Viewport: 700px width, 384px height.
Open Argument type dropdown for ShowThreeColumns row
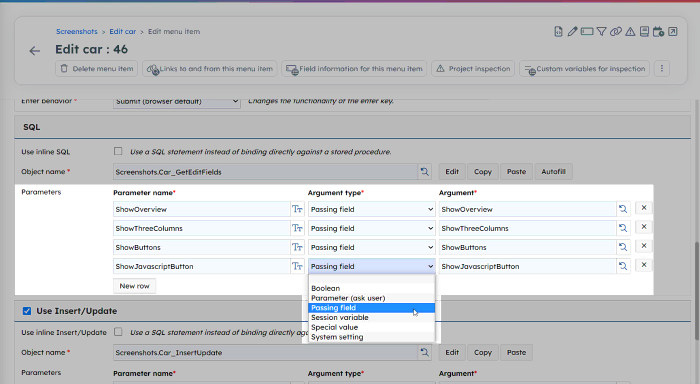tap(371, 228)
